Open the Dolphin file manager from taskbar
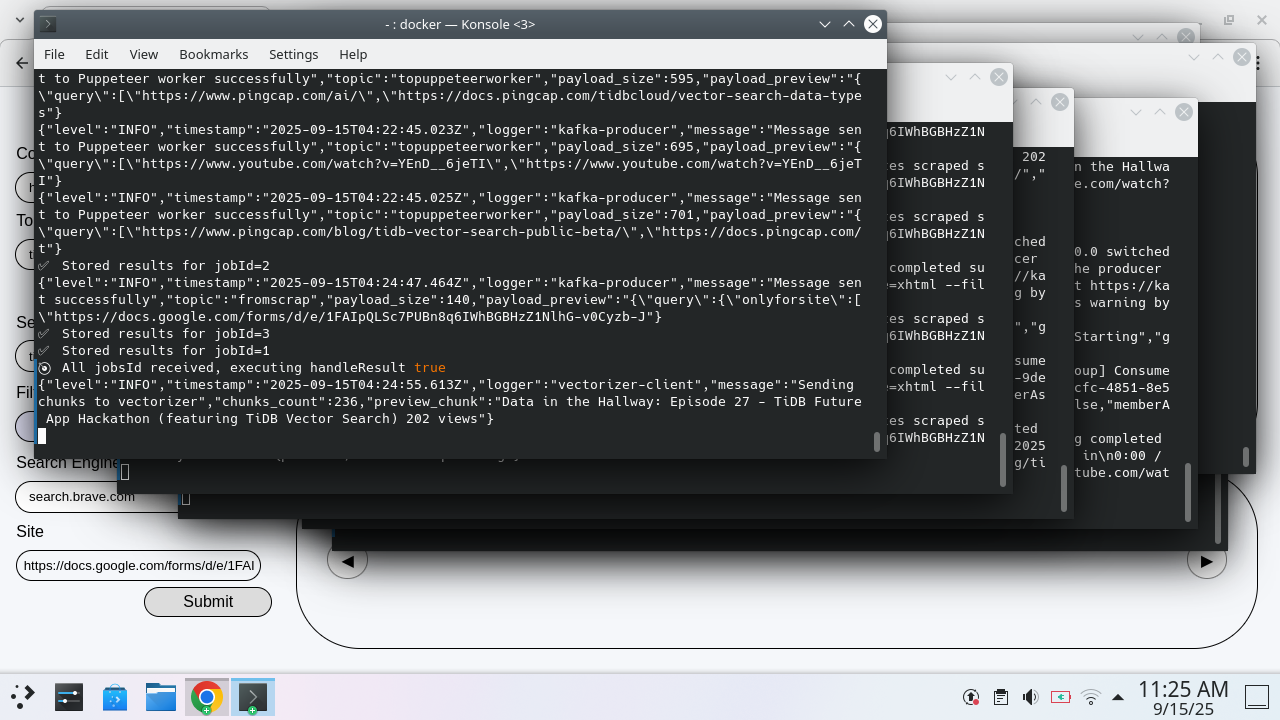 [160, 697]
